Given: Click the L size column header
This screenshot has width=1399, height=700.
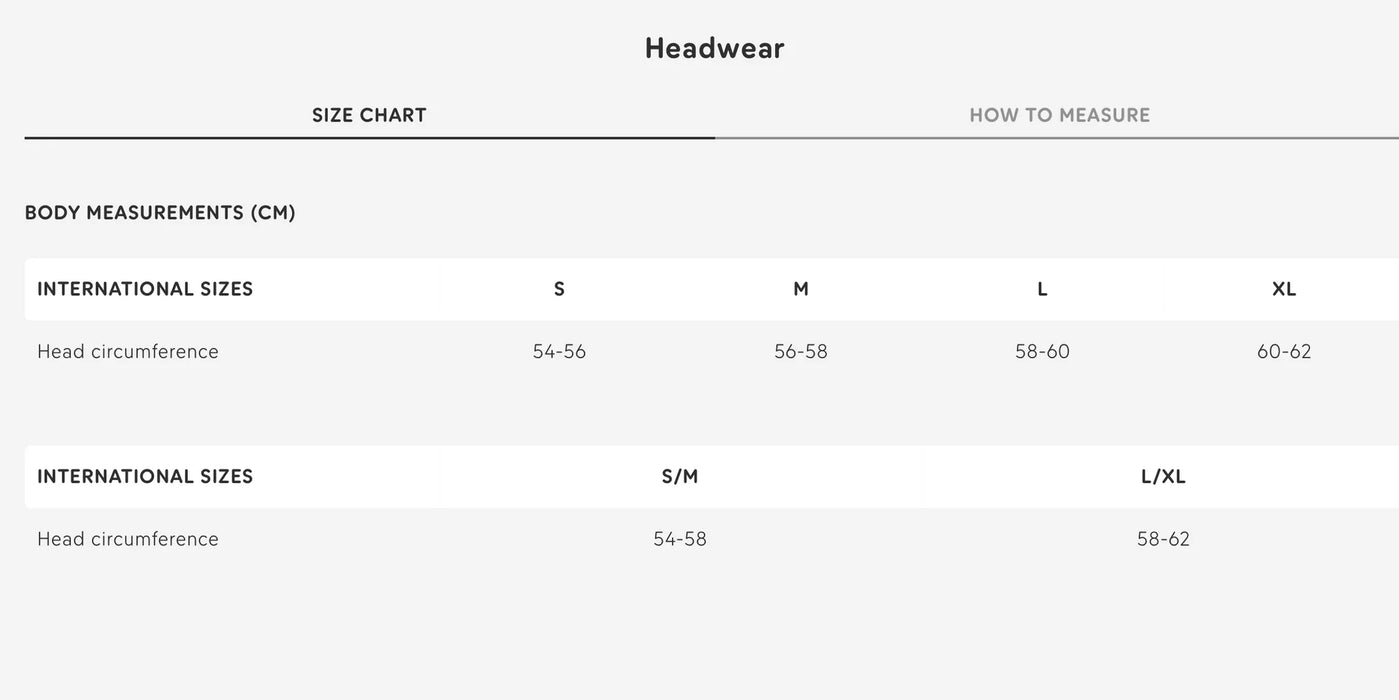Looking at the screenshot, I should (x=1042, y=289).
